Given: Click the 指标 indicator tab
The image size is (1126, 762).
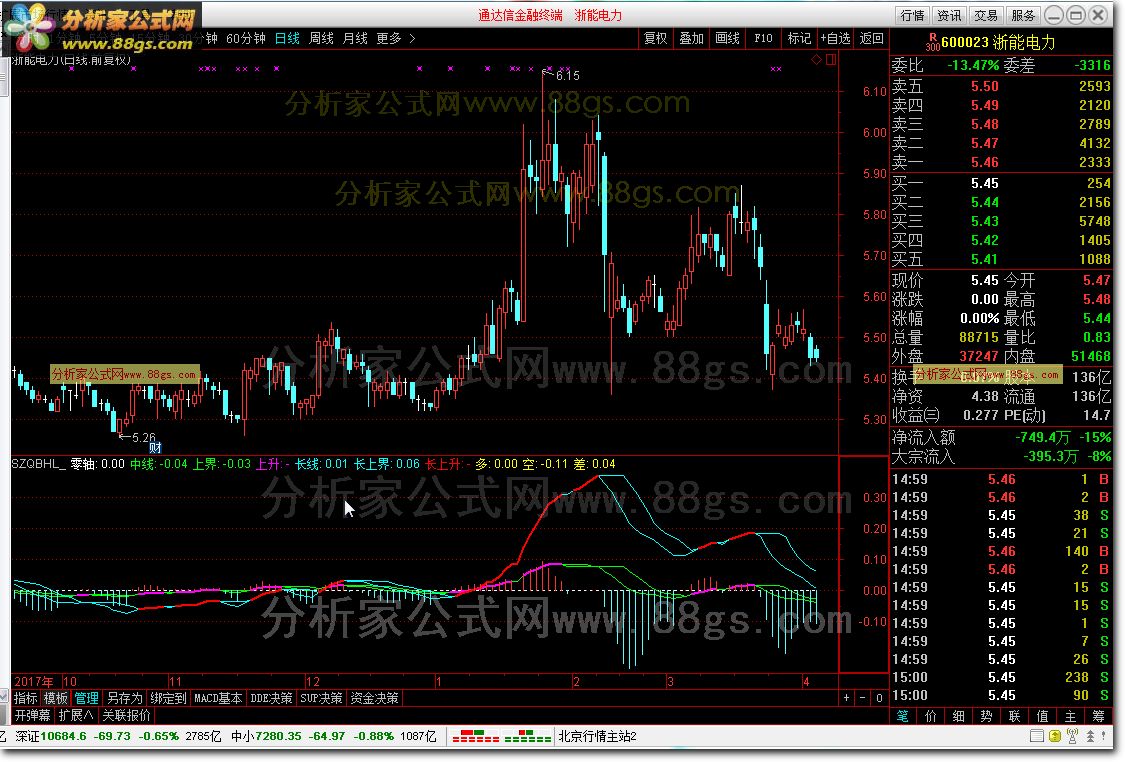Looking at the screenshot, I should [x=26, y=697].
